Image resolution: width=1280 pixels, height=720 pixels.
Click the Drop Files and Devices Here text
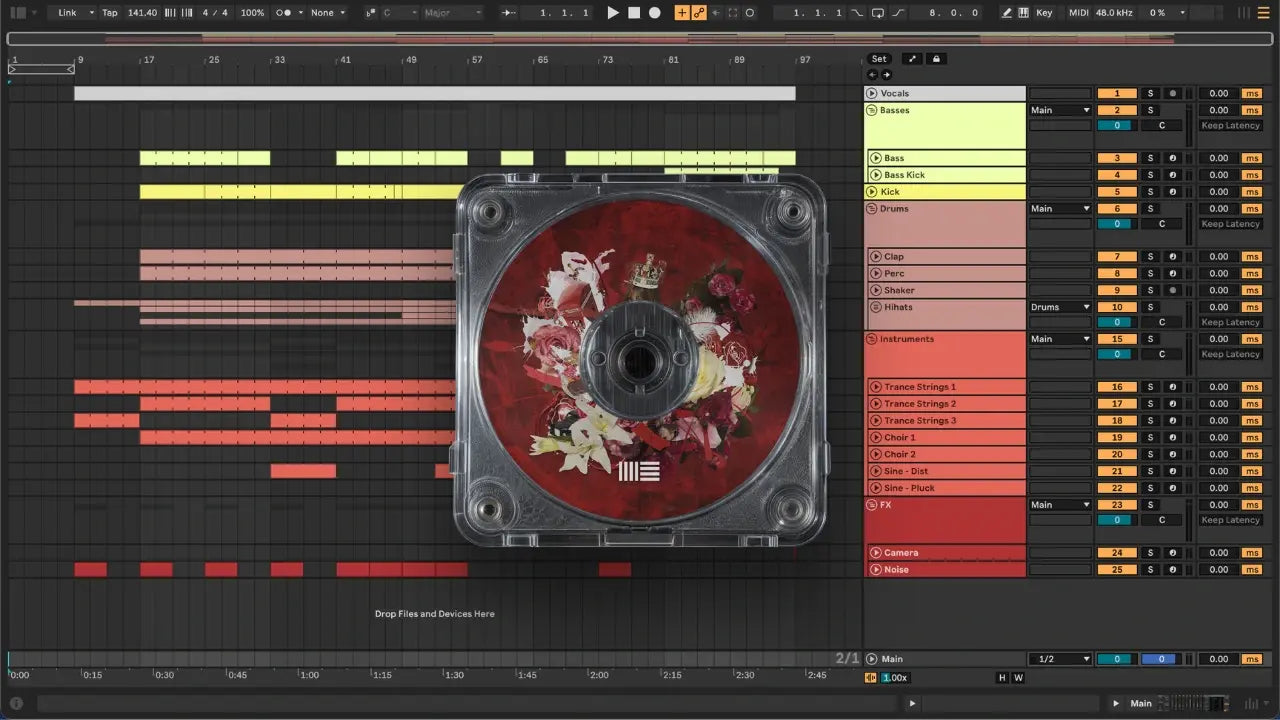point(434,614)
